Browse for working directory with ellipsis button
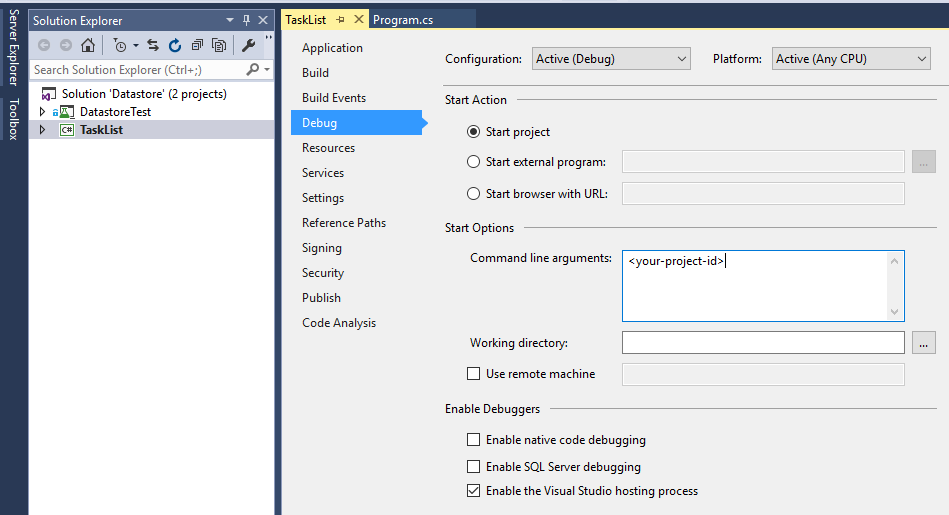This screenshot has width=949, height=515. [x=923, y=343]
